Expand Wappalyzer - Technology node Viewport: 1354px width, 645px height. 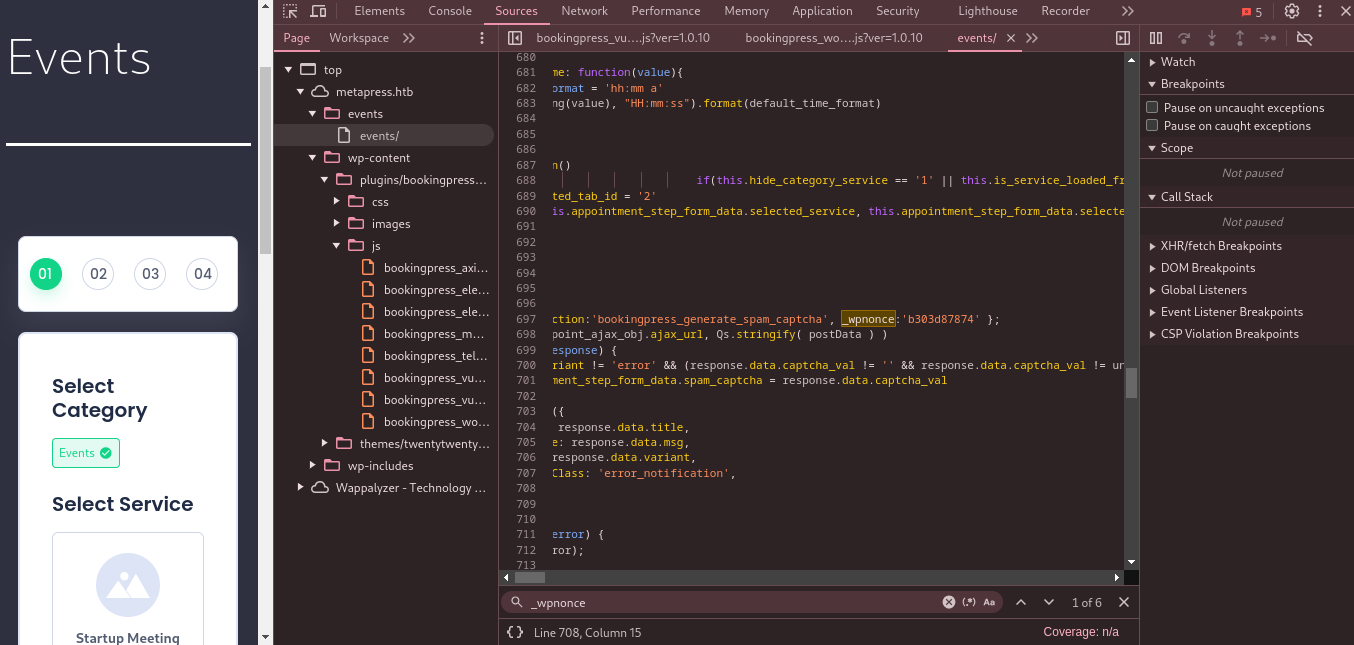pos(301,488)
